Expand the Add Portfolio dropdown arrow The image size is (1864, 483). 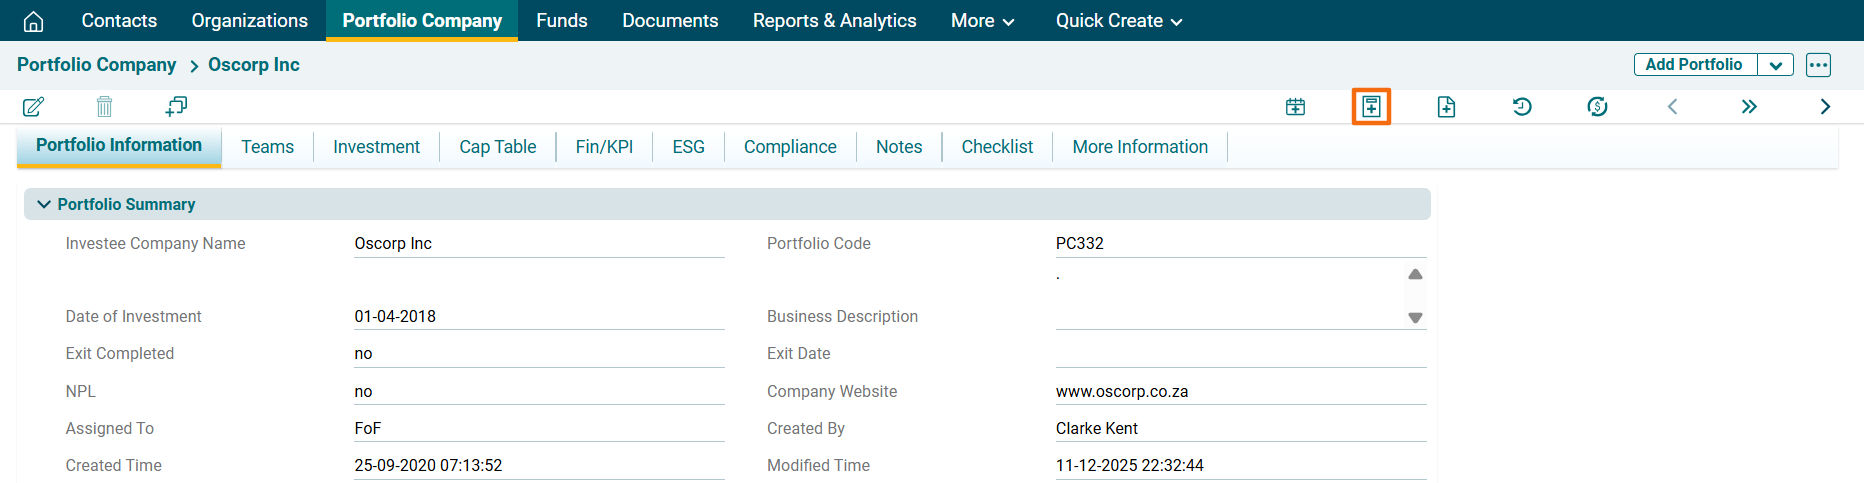(x=1775, y=65)
